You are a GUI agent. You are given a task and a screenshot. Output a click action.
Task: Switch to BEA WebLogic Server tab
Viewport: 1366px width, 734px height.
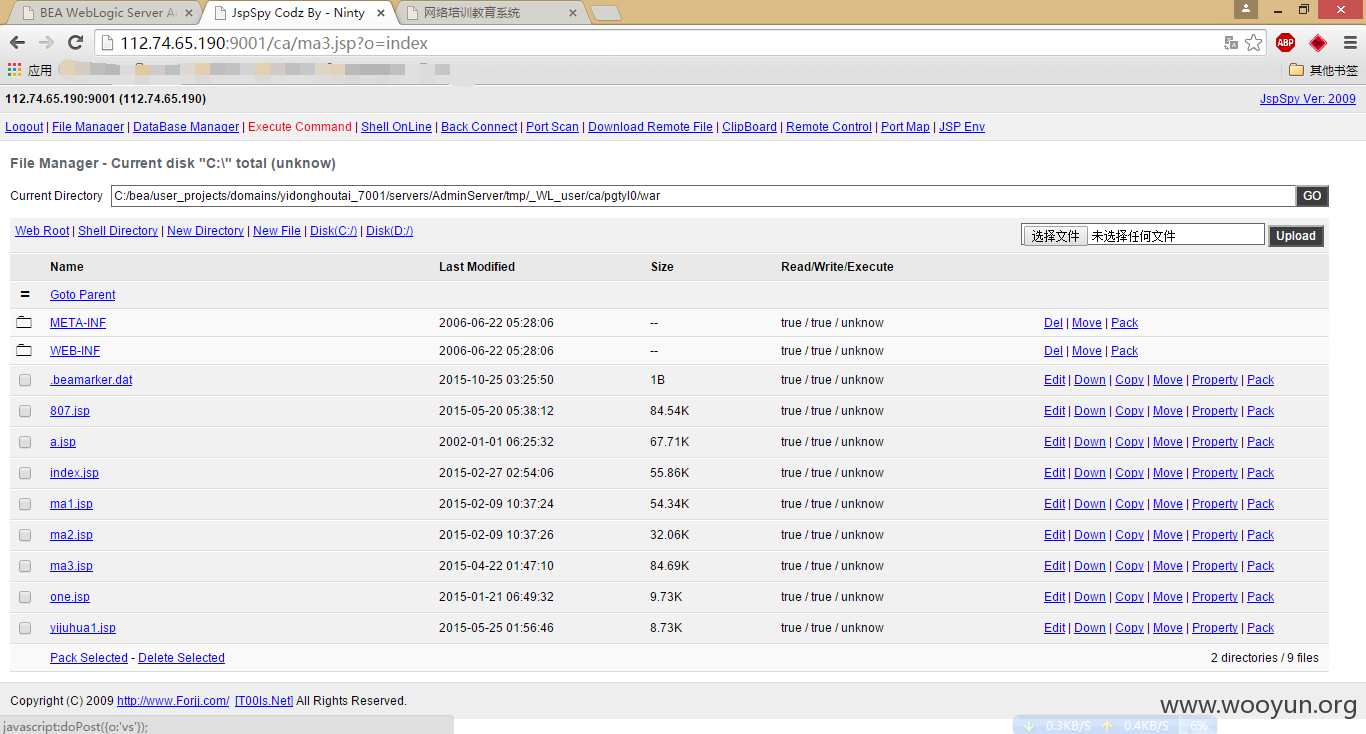click(x=105, y=13)
